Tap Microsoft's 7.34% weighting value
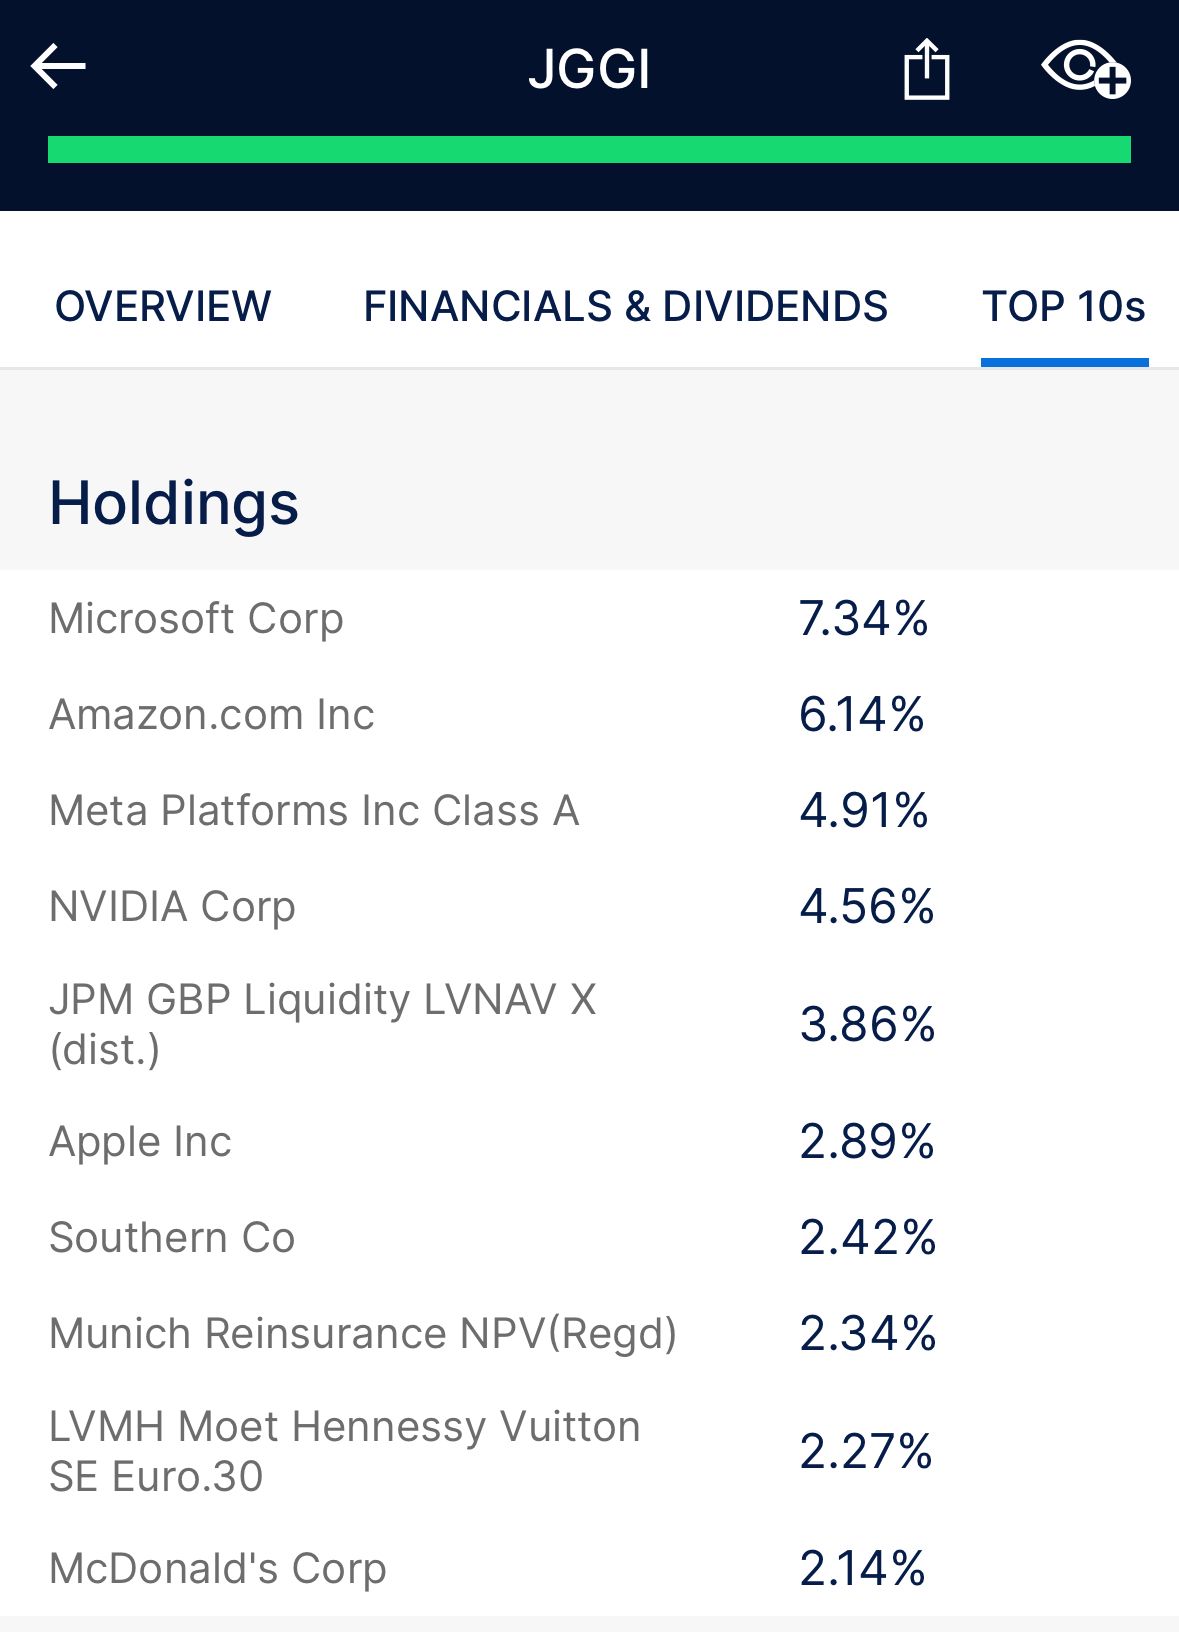 click(863, 619)
